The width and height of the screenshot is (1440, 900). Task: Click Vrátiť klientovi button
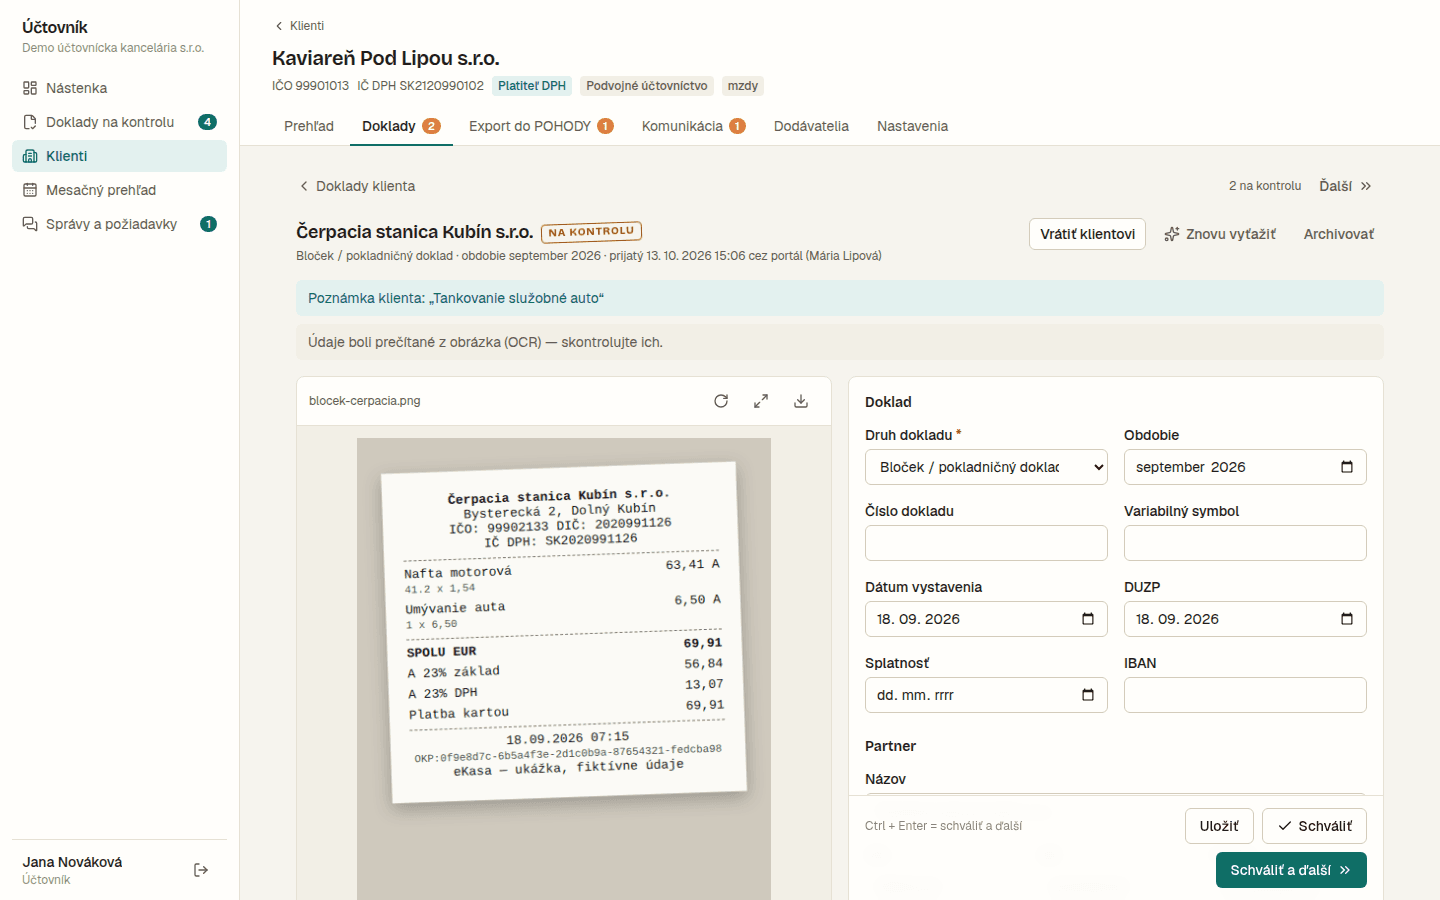tap(1087, 234)
